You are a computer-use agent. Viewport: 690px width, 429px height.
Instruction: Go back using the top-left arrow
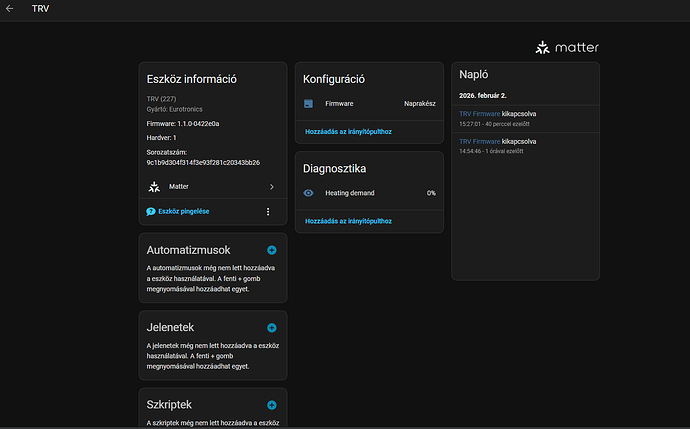[x=10, y=8]
